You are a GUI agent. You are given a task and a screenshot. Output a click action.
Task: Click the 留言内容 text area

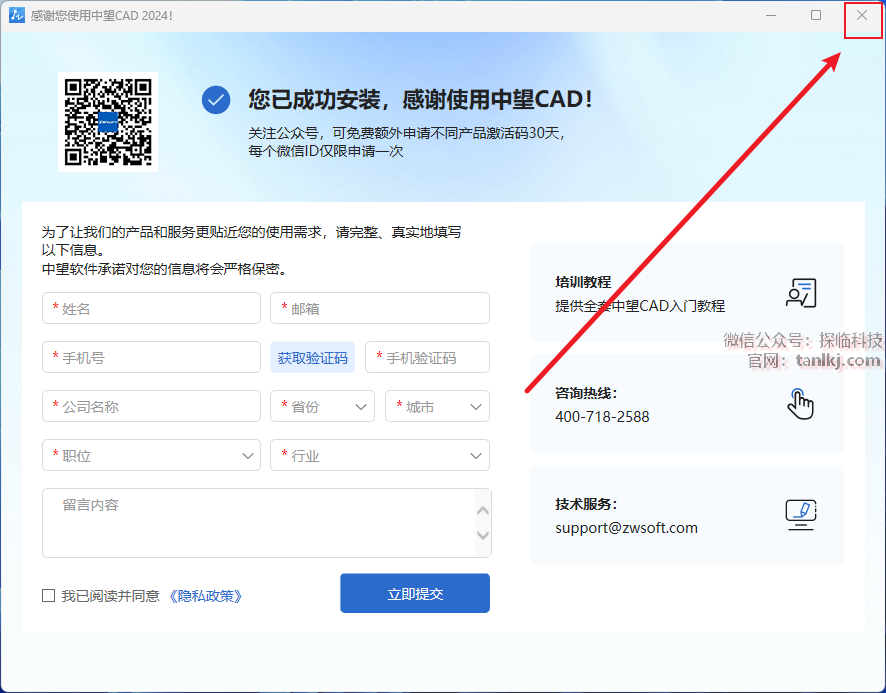click(267, 523)
